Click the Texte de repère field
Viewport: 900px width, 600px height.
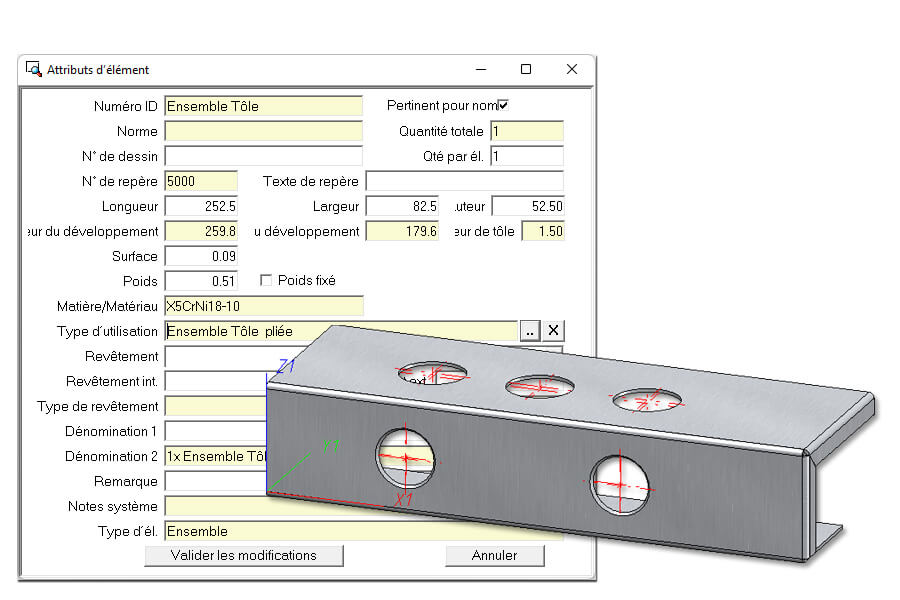(465, 181)
